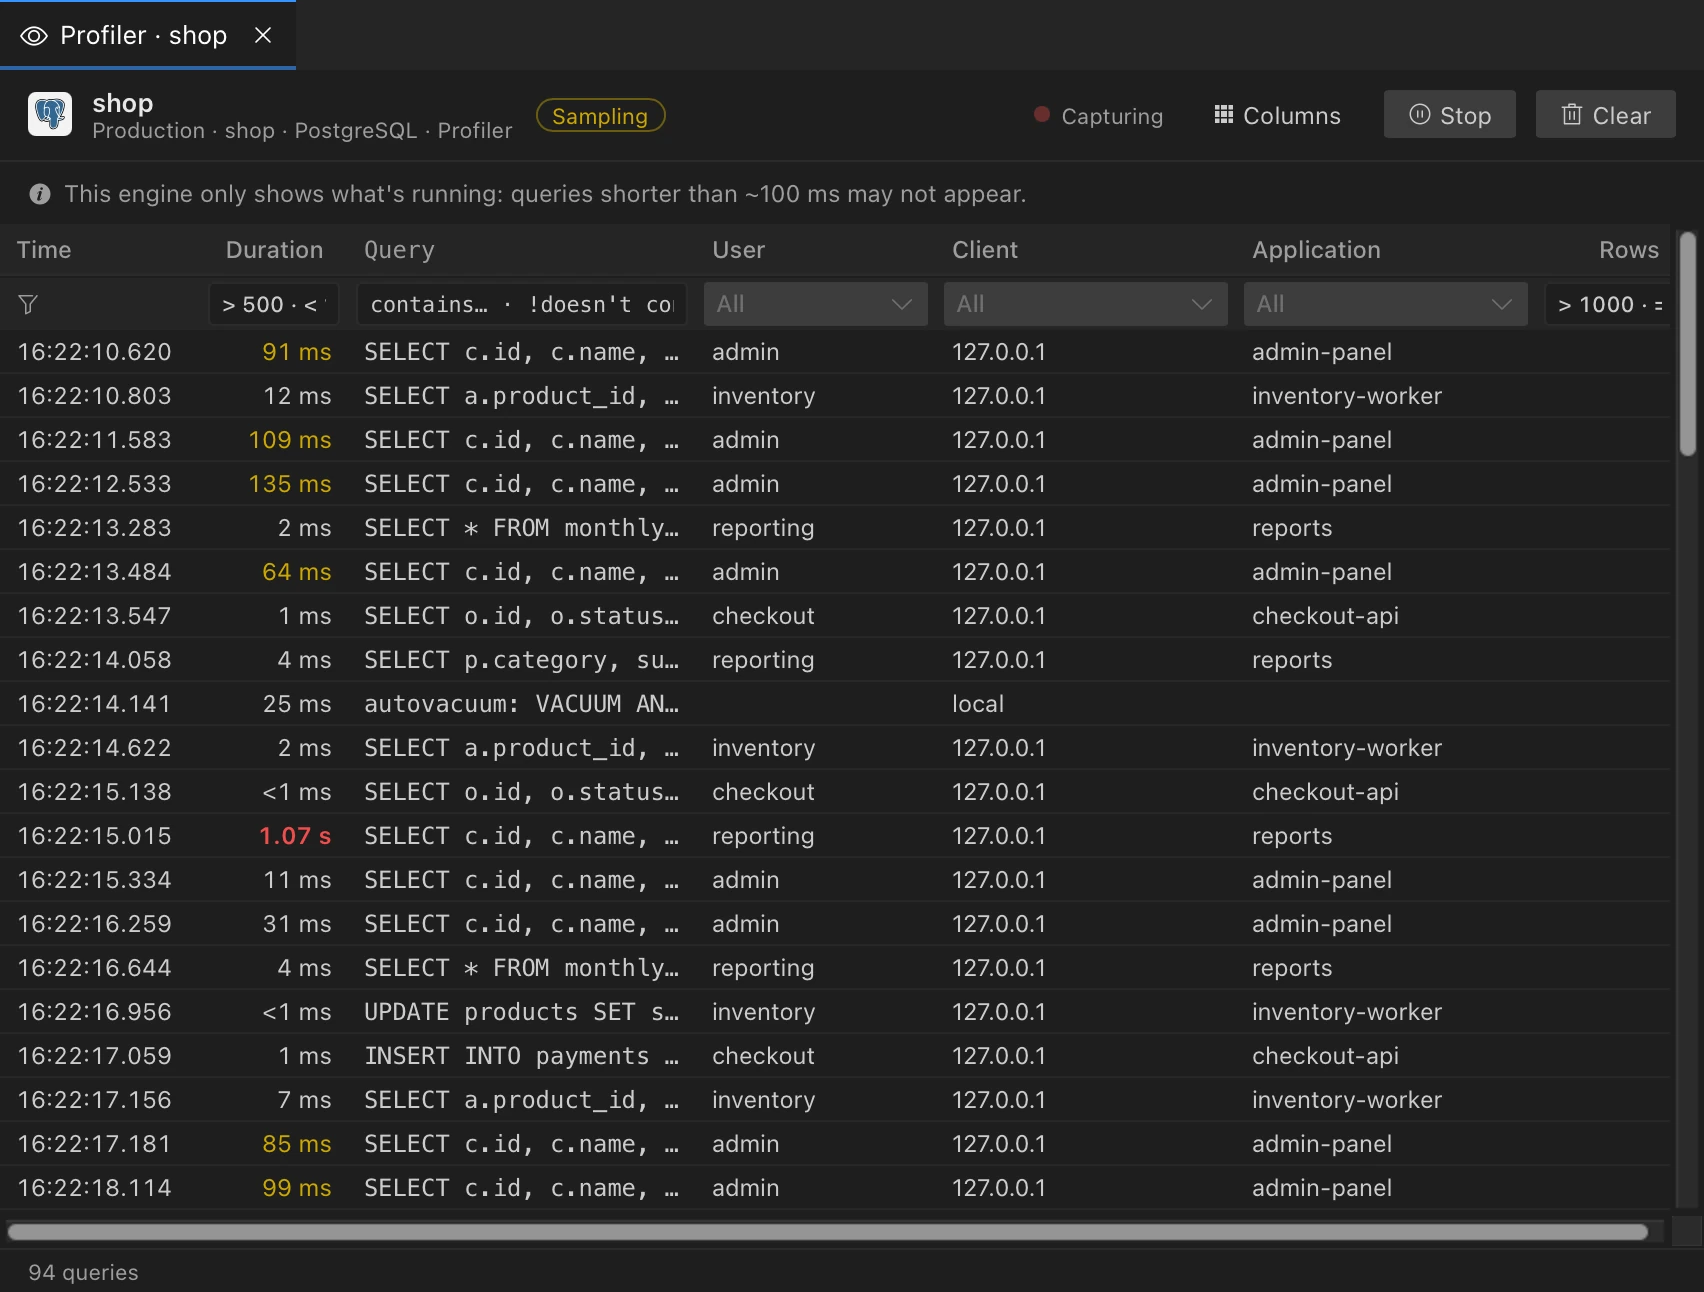Click the checkout-api cell at 16:22:17.059
The height and width of the screenshot is (1292, 1704).
[x=1325, y=1056]
